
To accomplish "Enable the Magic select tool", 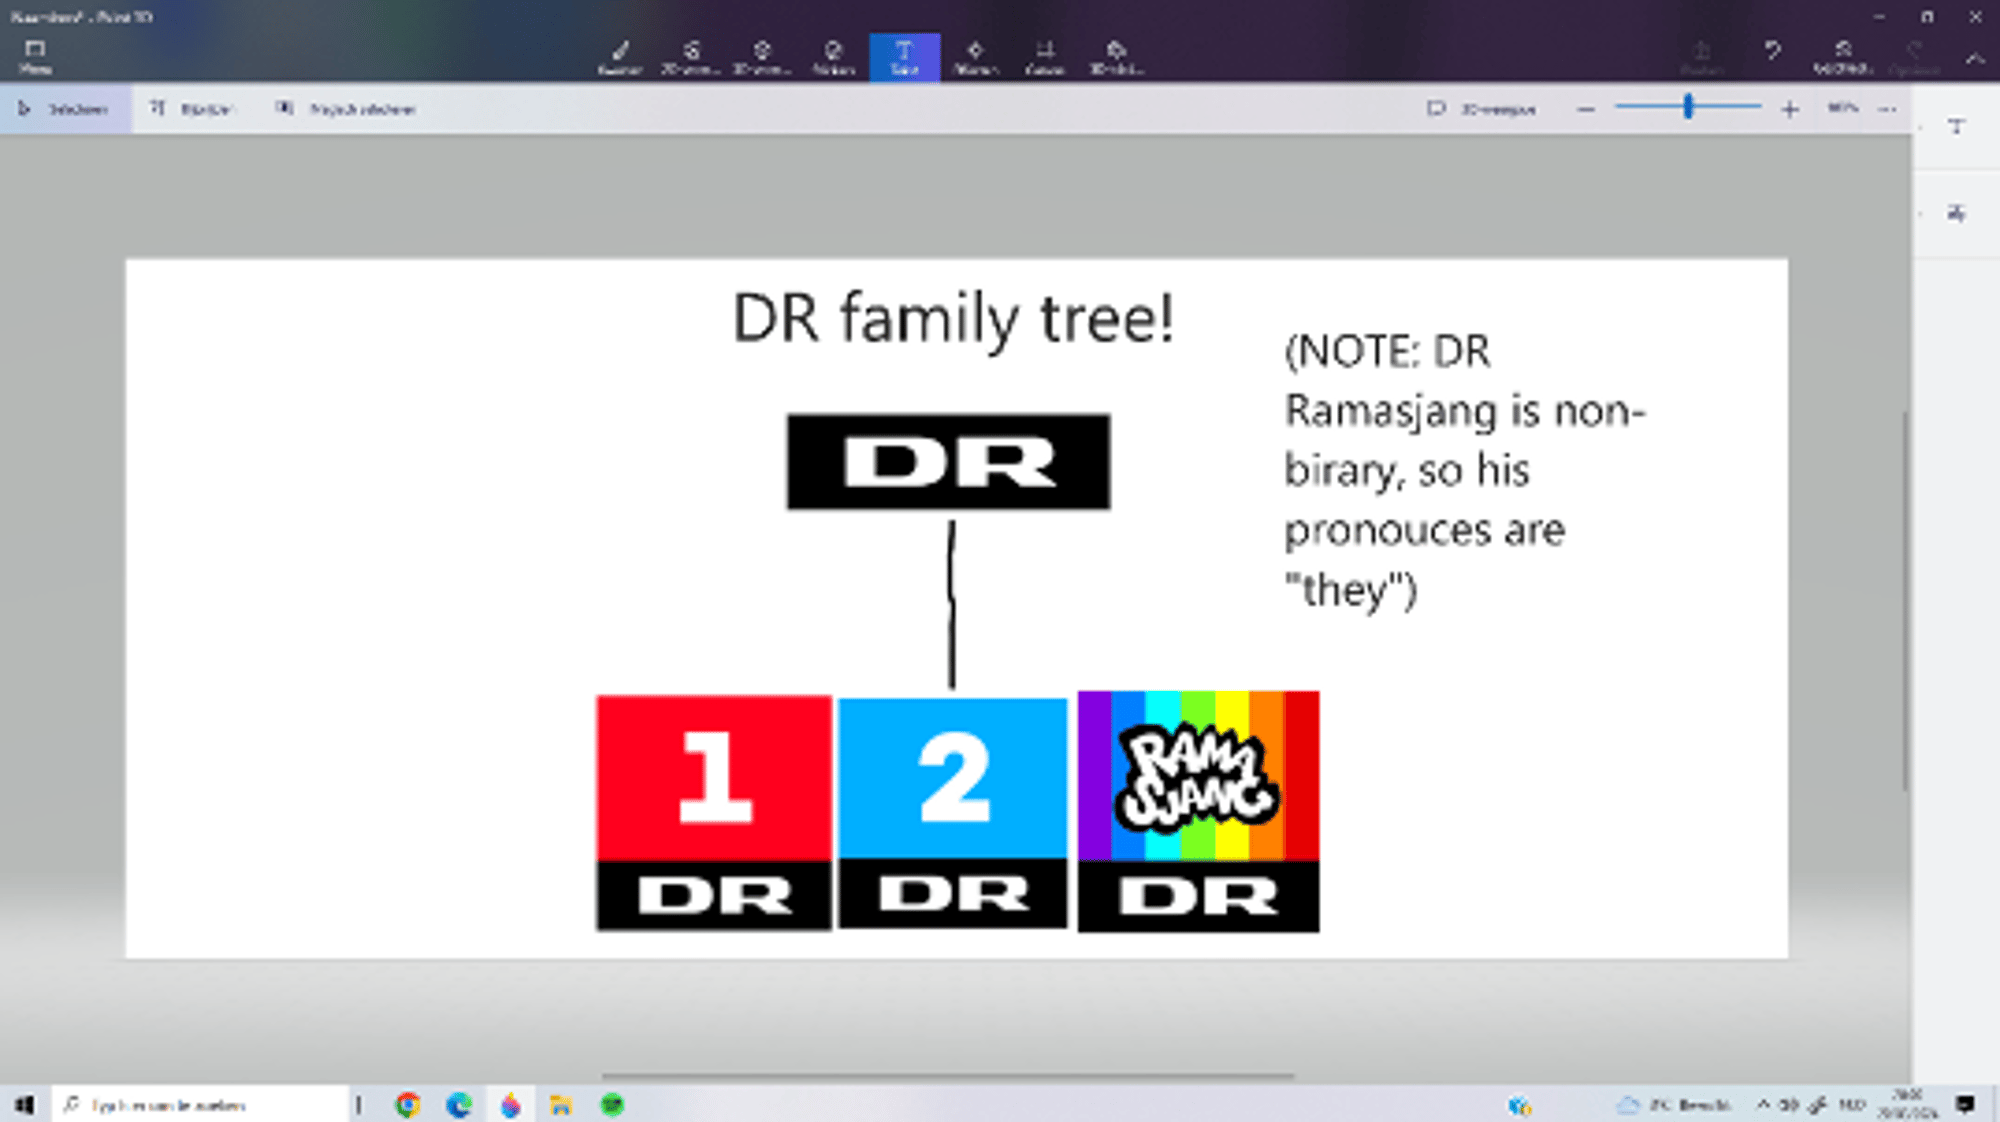I will pos(346,109).
